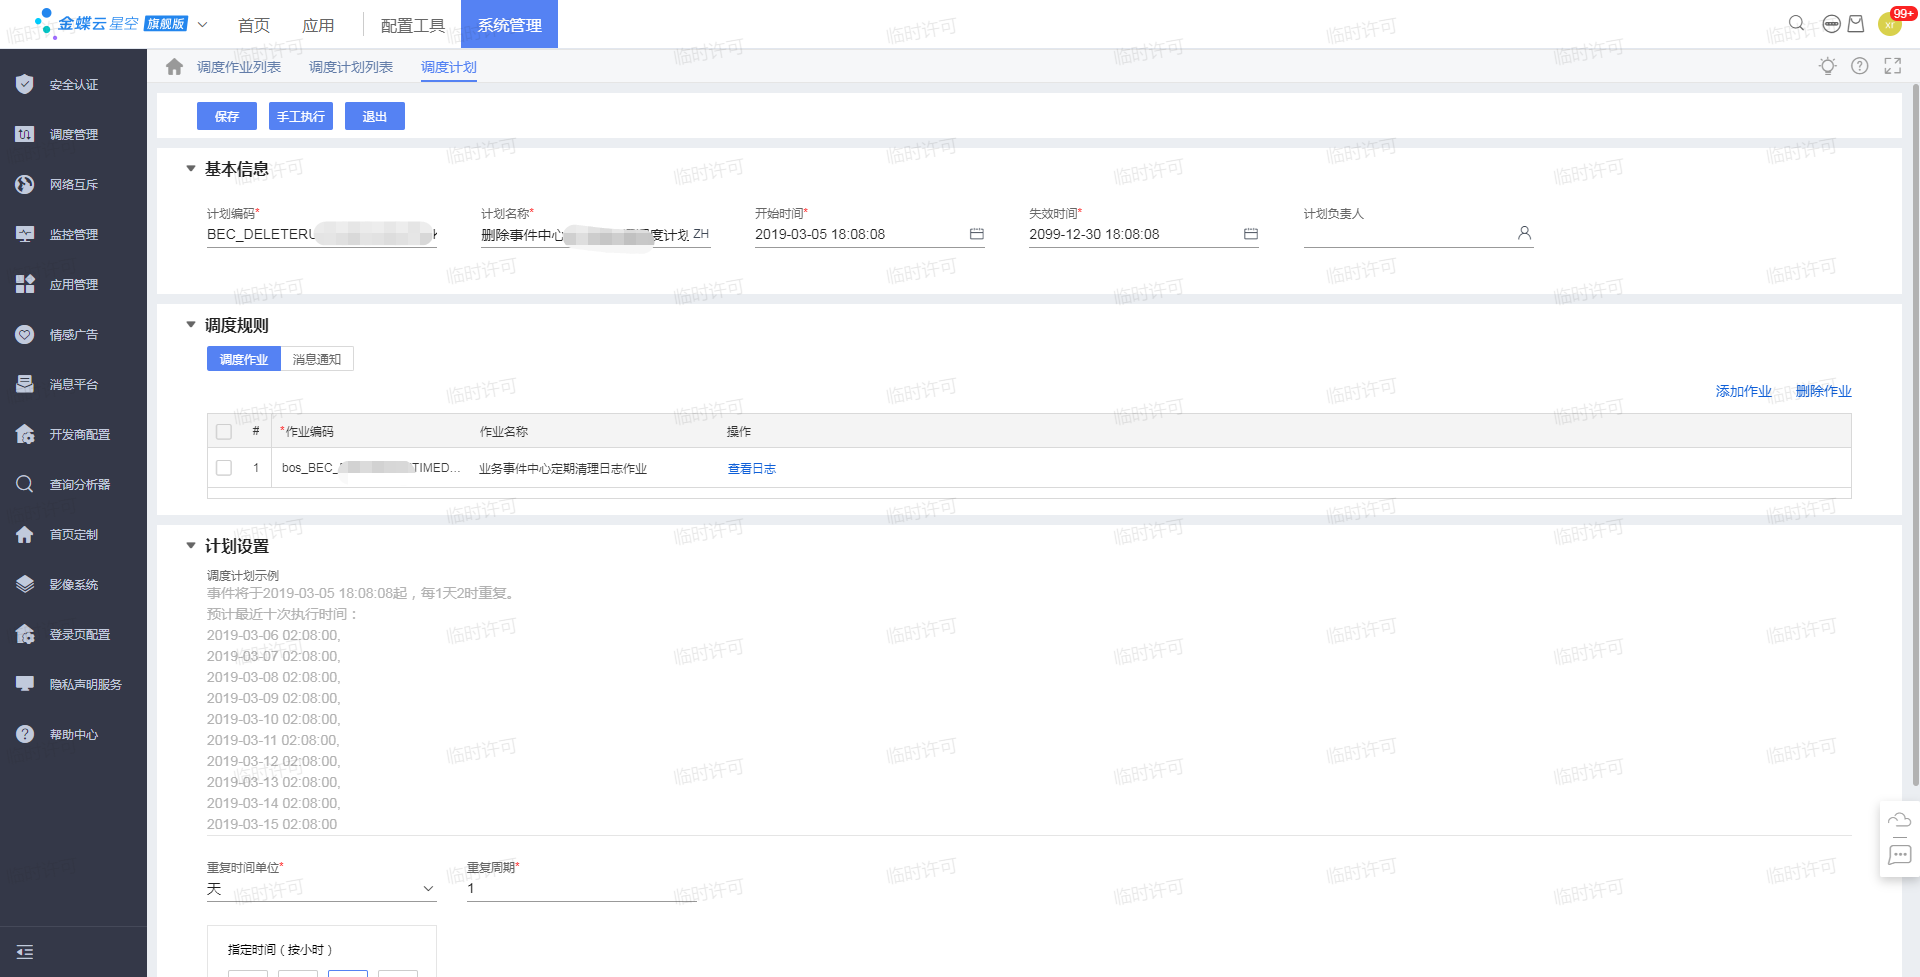1920x977 pixels.
Task: Click the lightbulb icon near breadcrumb
Action: tap(1828, 66)
